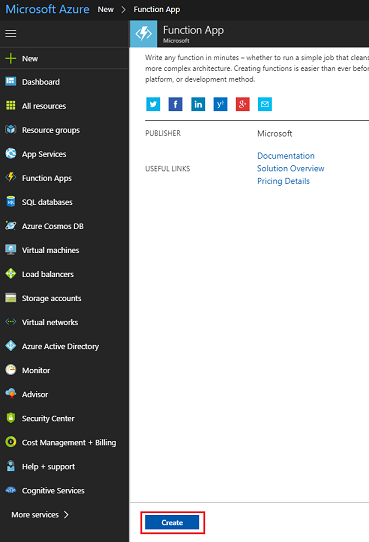Share on Twitter icon
369x542 pixels.
pos(153,104)
